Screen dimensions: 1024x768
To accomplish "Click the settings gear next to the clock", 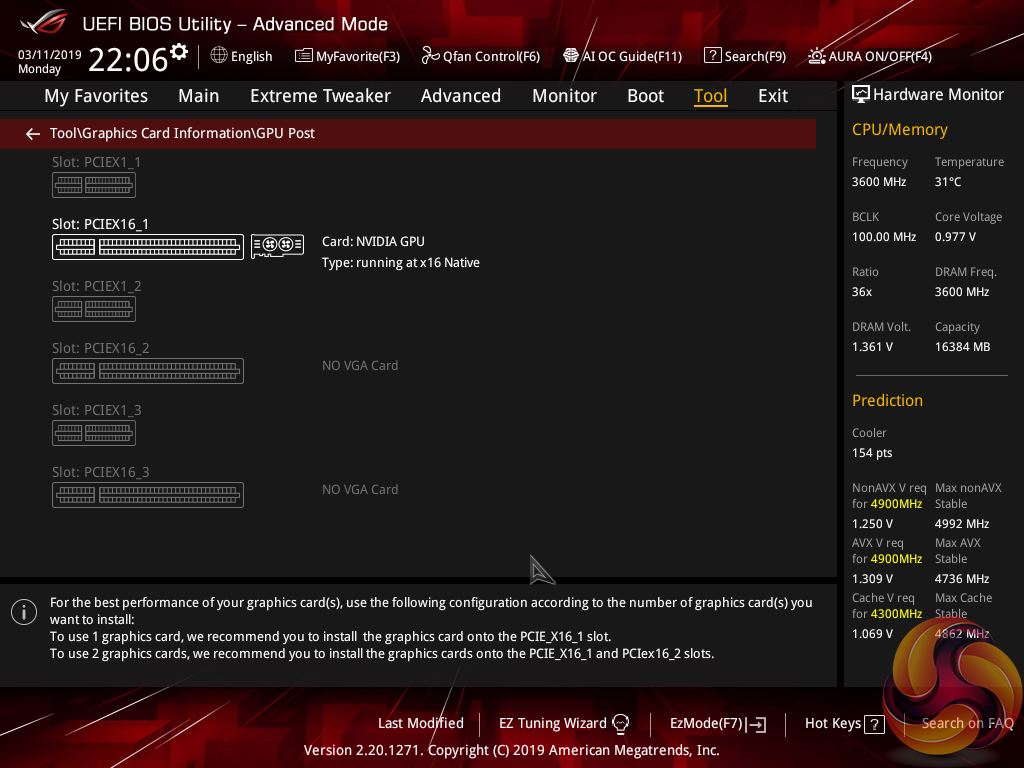I will pos(179,52).
